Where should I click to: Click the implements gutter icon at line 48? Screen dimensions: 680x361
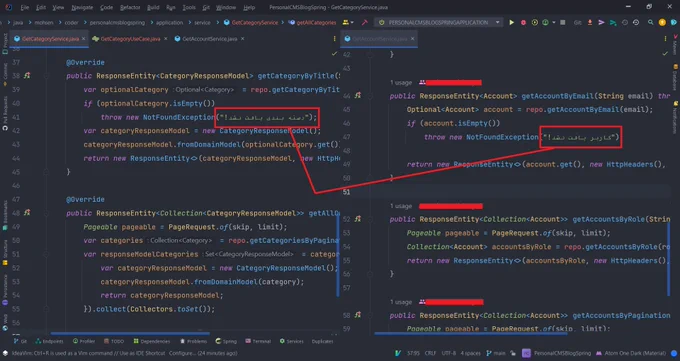27,213
